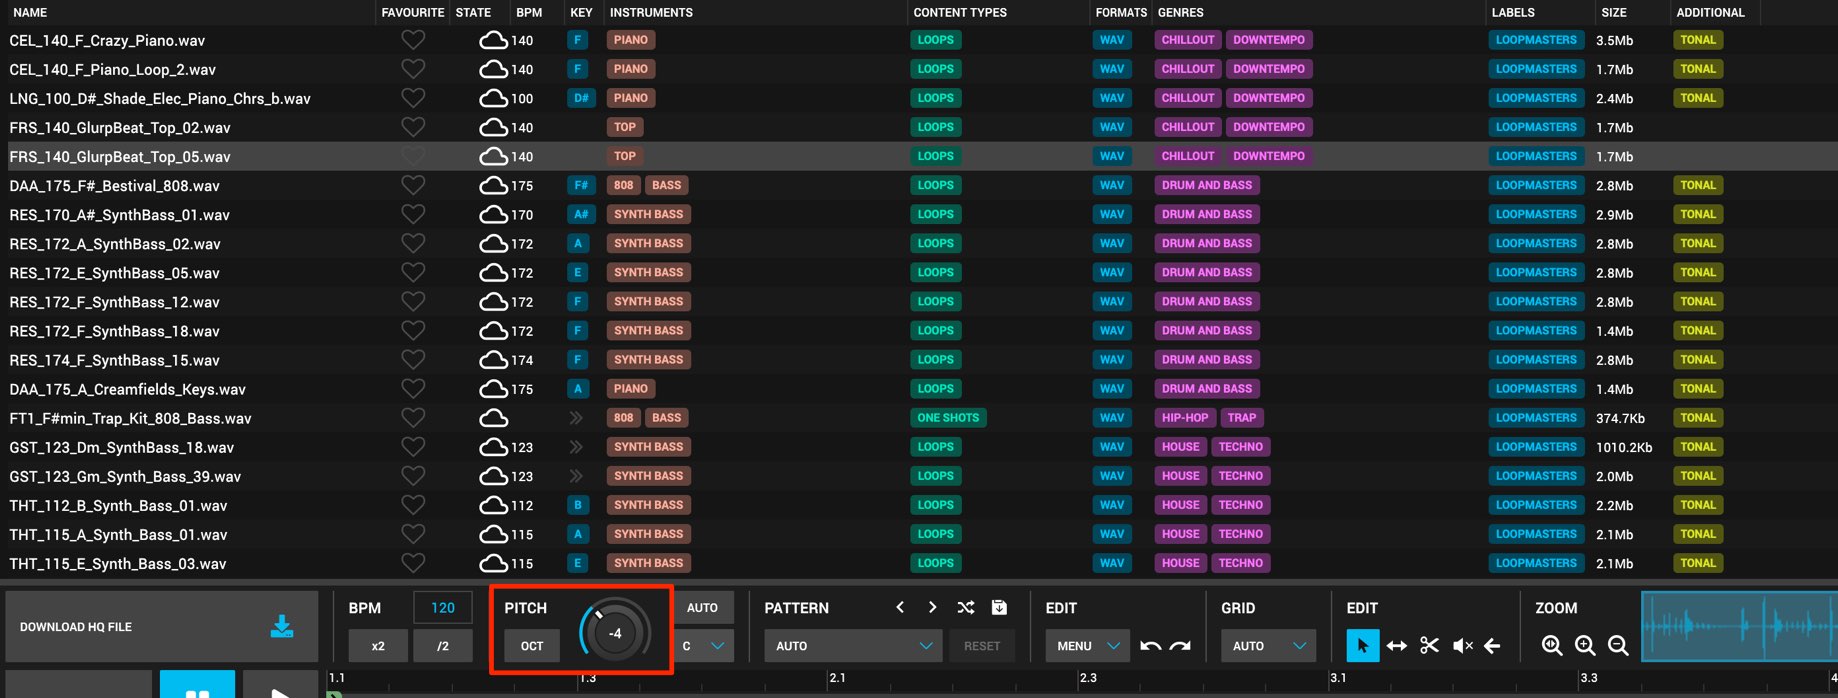Select the scissors cut tool
The image size is (1838, 698).
click(x=1429, y=646)
